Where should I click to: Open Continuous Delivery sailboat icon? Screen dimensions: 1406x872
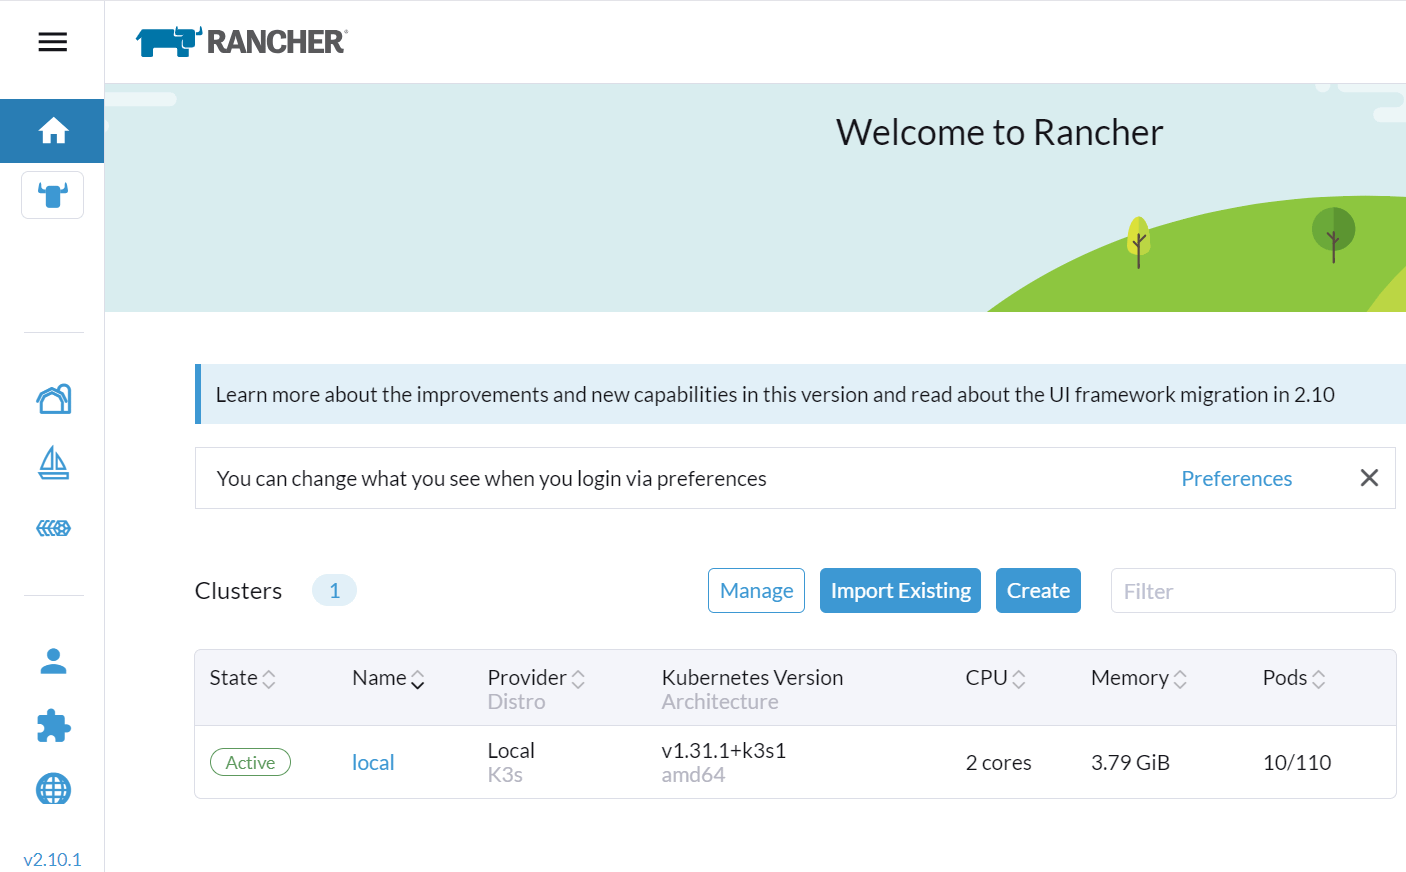[53, 463]
